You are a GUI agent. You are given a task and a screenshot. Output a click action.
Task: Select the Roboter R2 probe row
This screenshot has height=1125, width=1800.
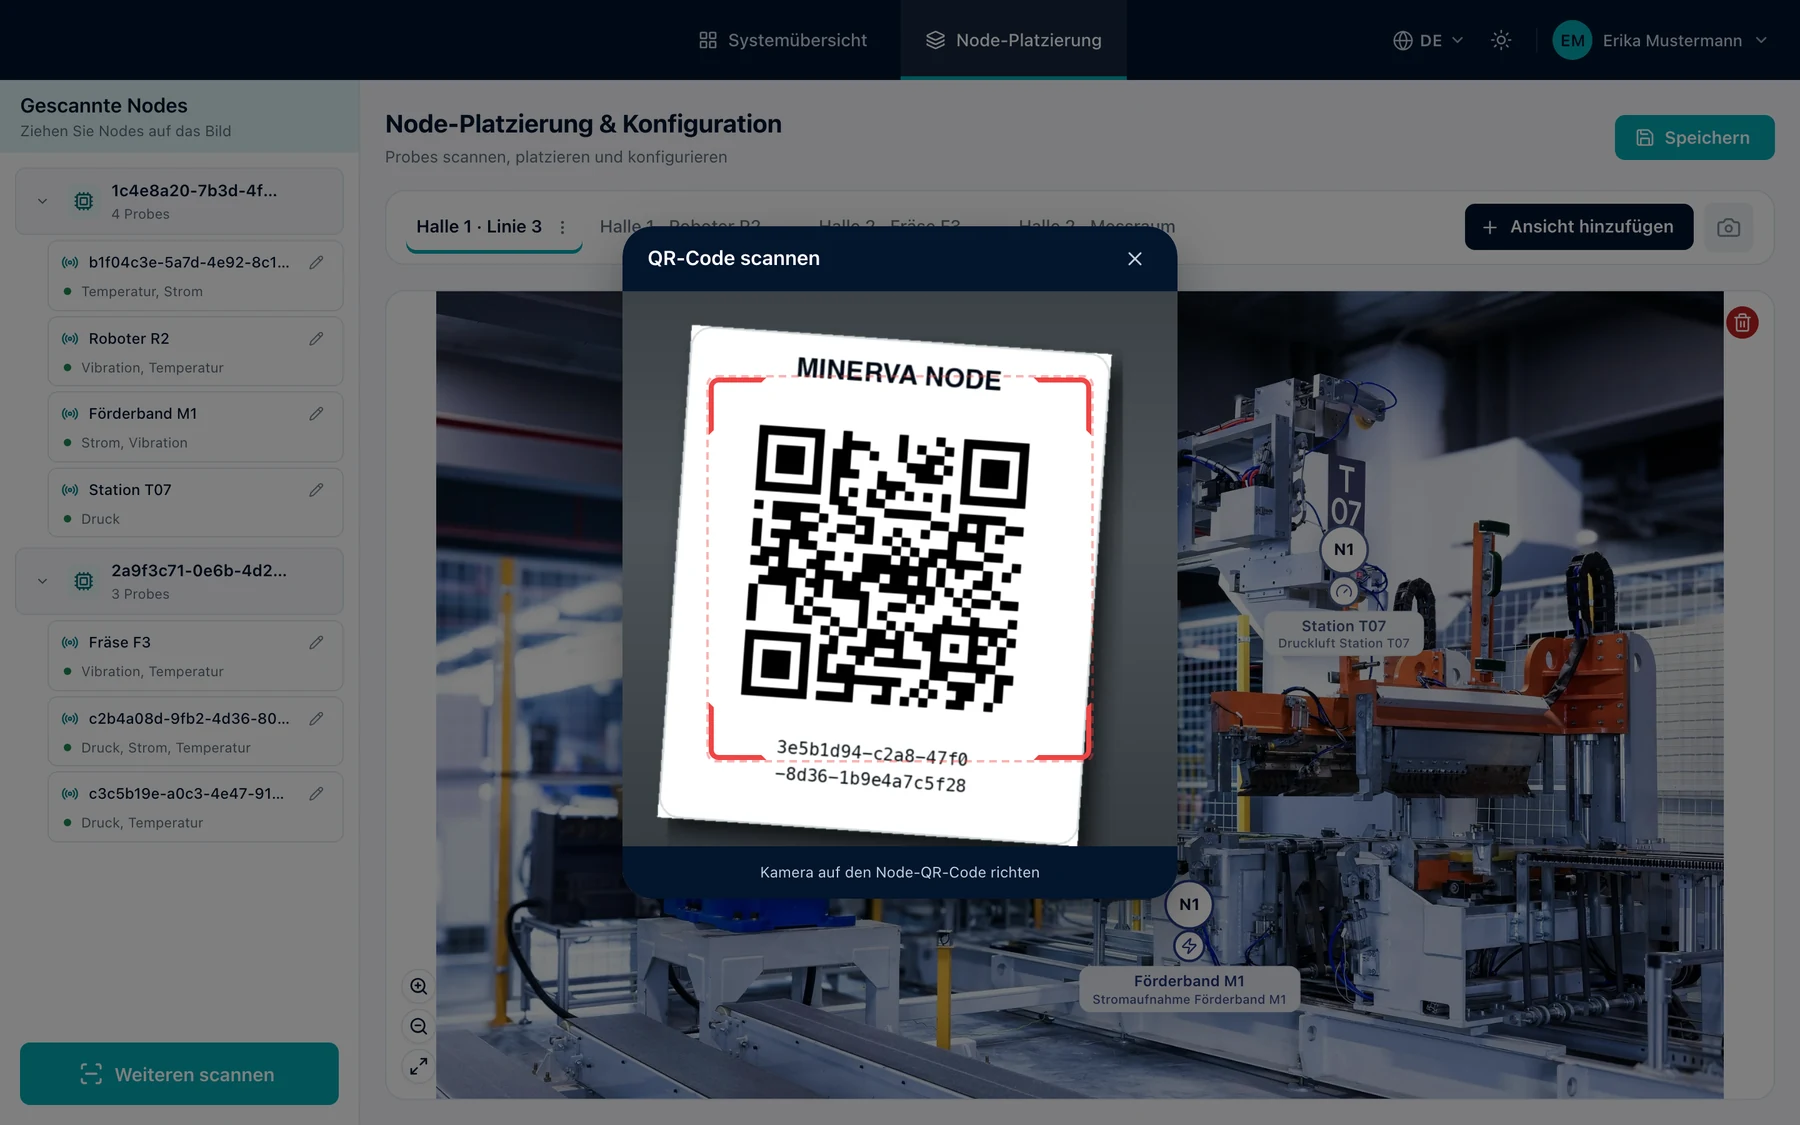(x=195, y=352)
